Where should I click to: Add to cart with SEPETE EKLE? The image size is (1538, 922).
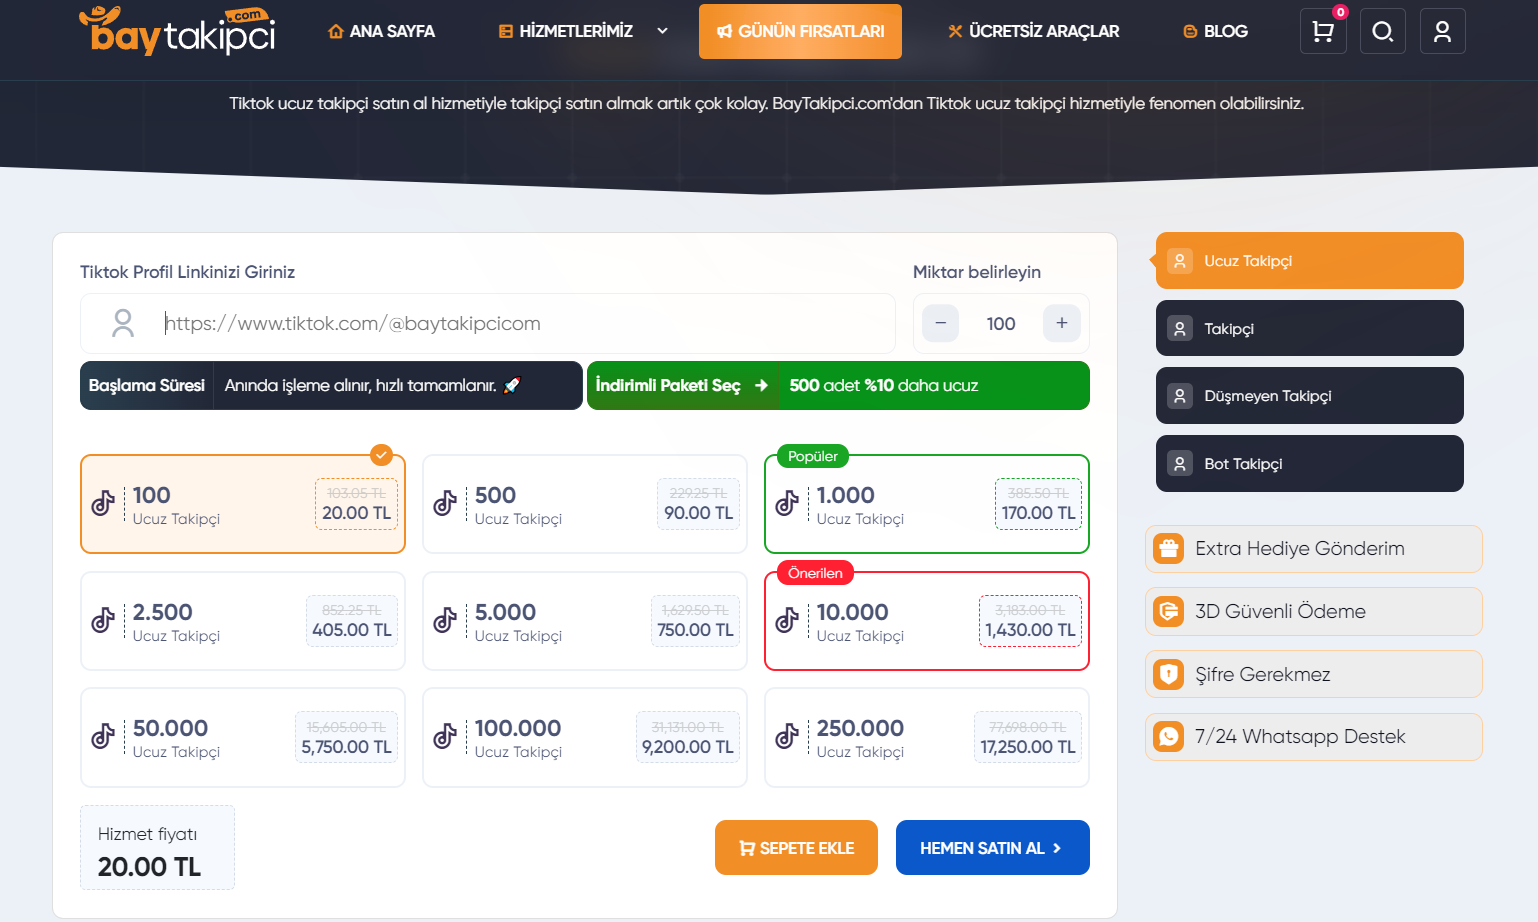tap(796, 848)
